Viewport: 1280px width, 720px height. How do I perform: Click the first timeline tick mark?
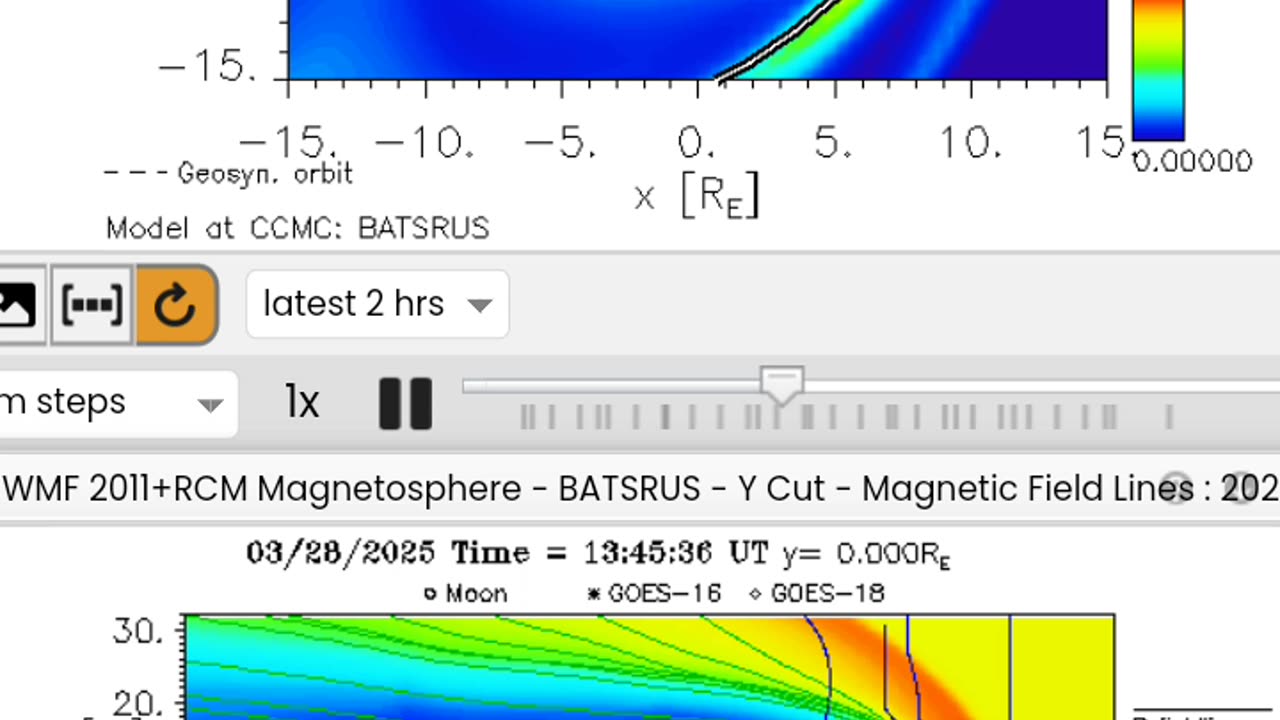coord(524,417)
